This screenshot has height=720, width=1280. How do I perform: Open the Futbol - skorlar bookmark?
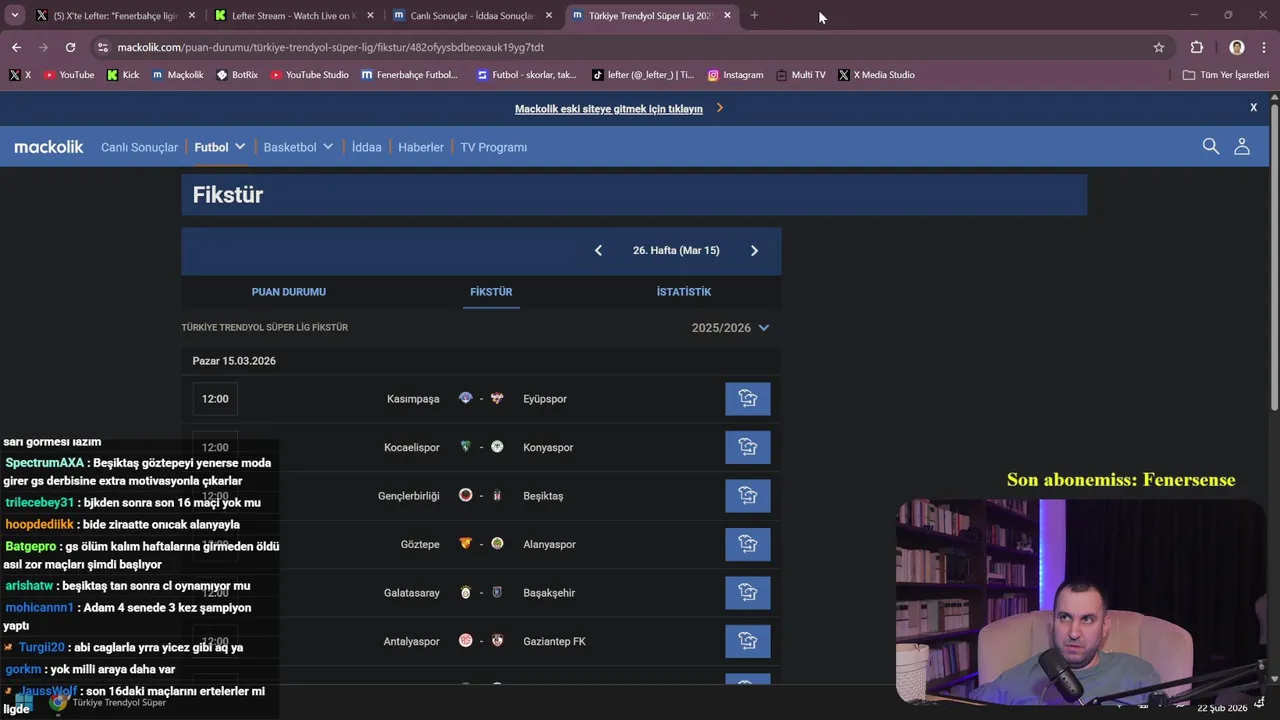(x=527, y=75)
